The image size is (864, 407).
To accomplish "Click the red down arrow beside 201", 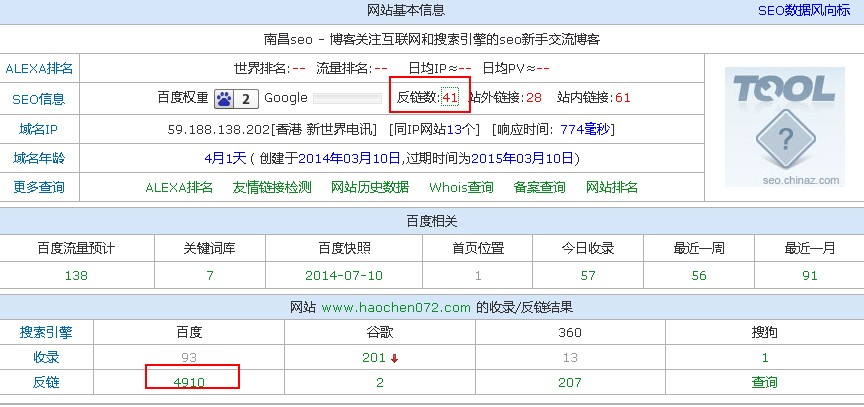I will coord(394,359).
